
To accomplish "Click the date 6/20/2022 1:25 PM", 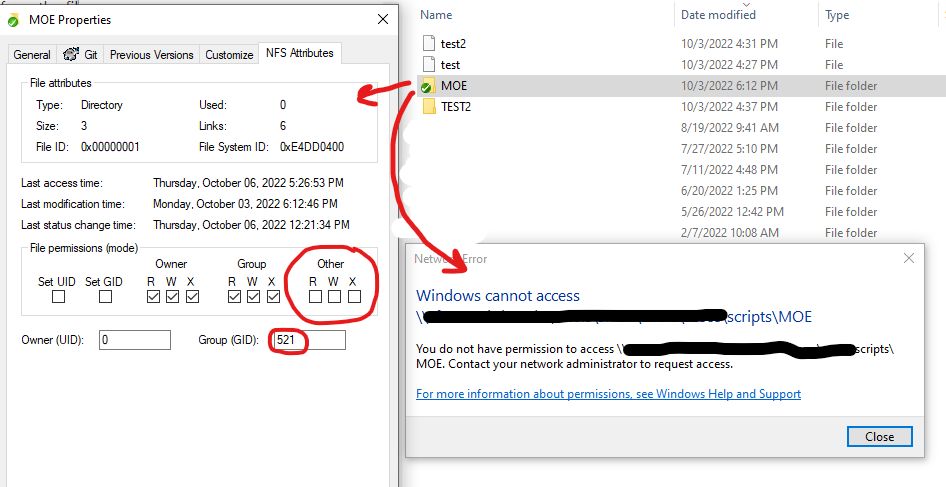I will pos(729,191).
